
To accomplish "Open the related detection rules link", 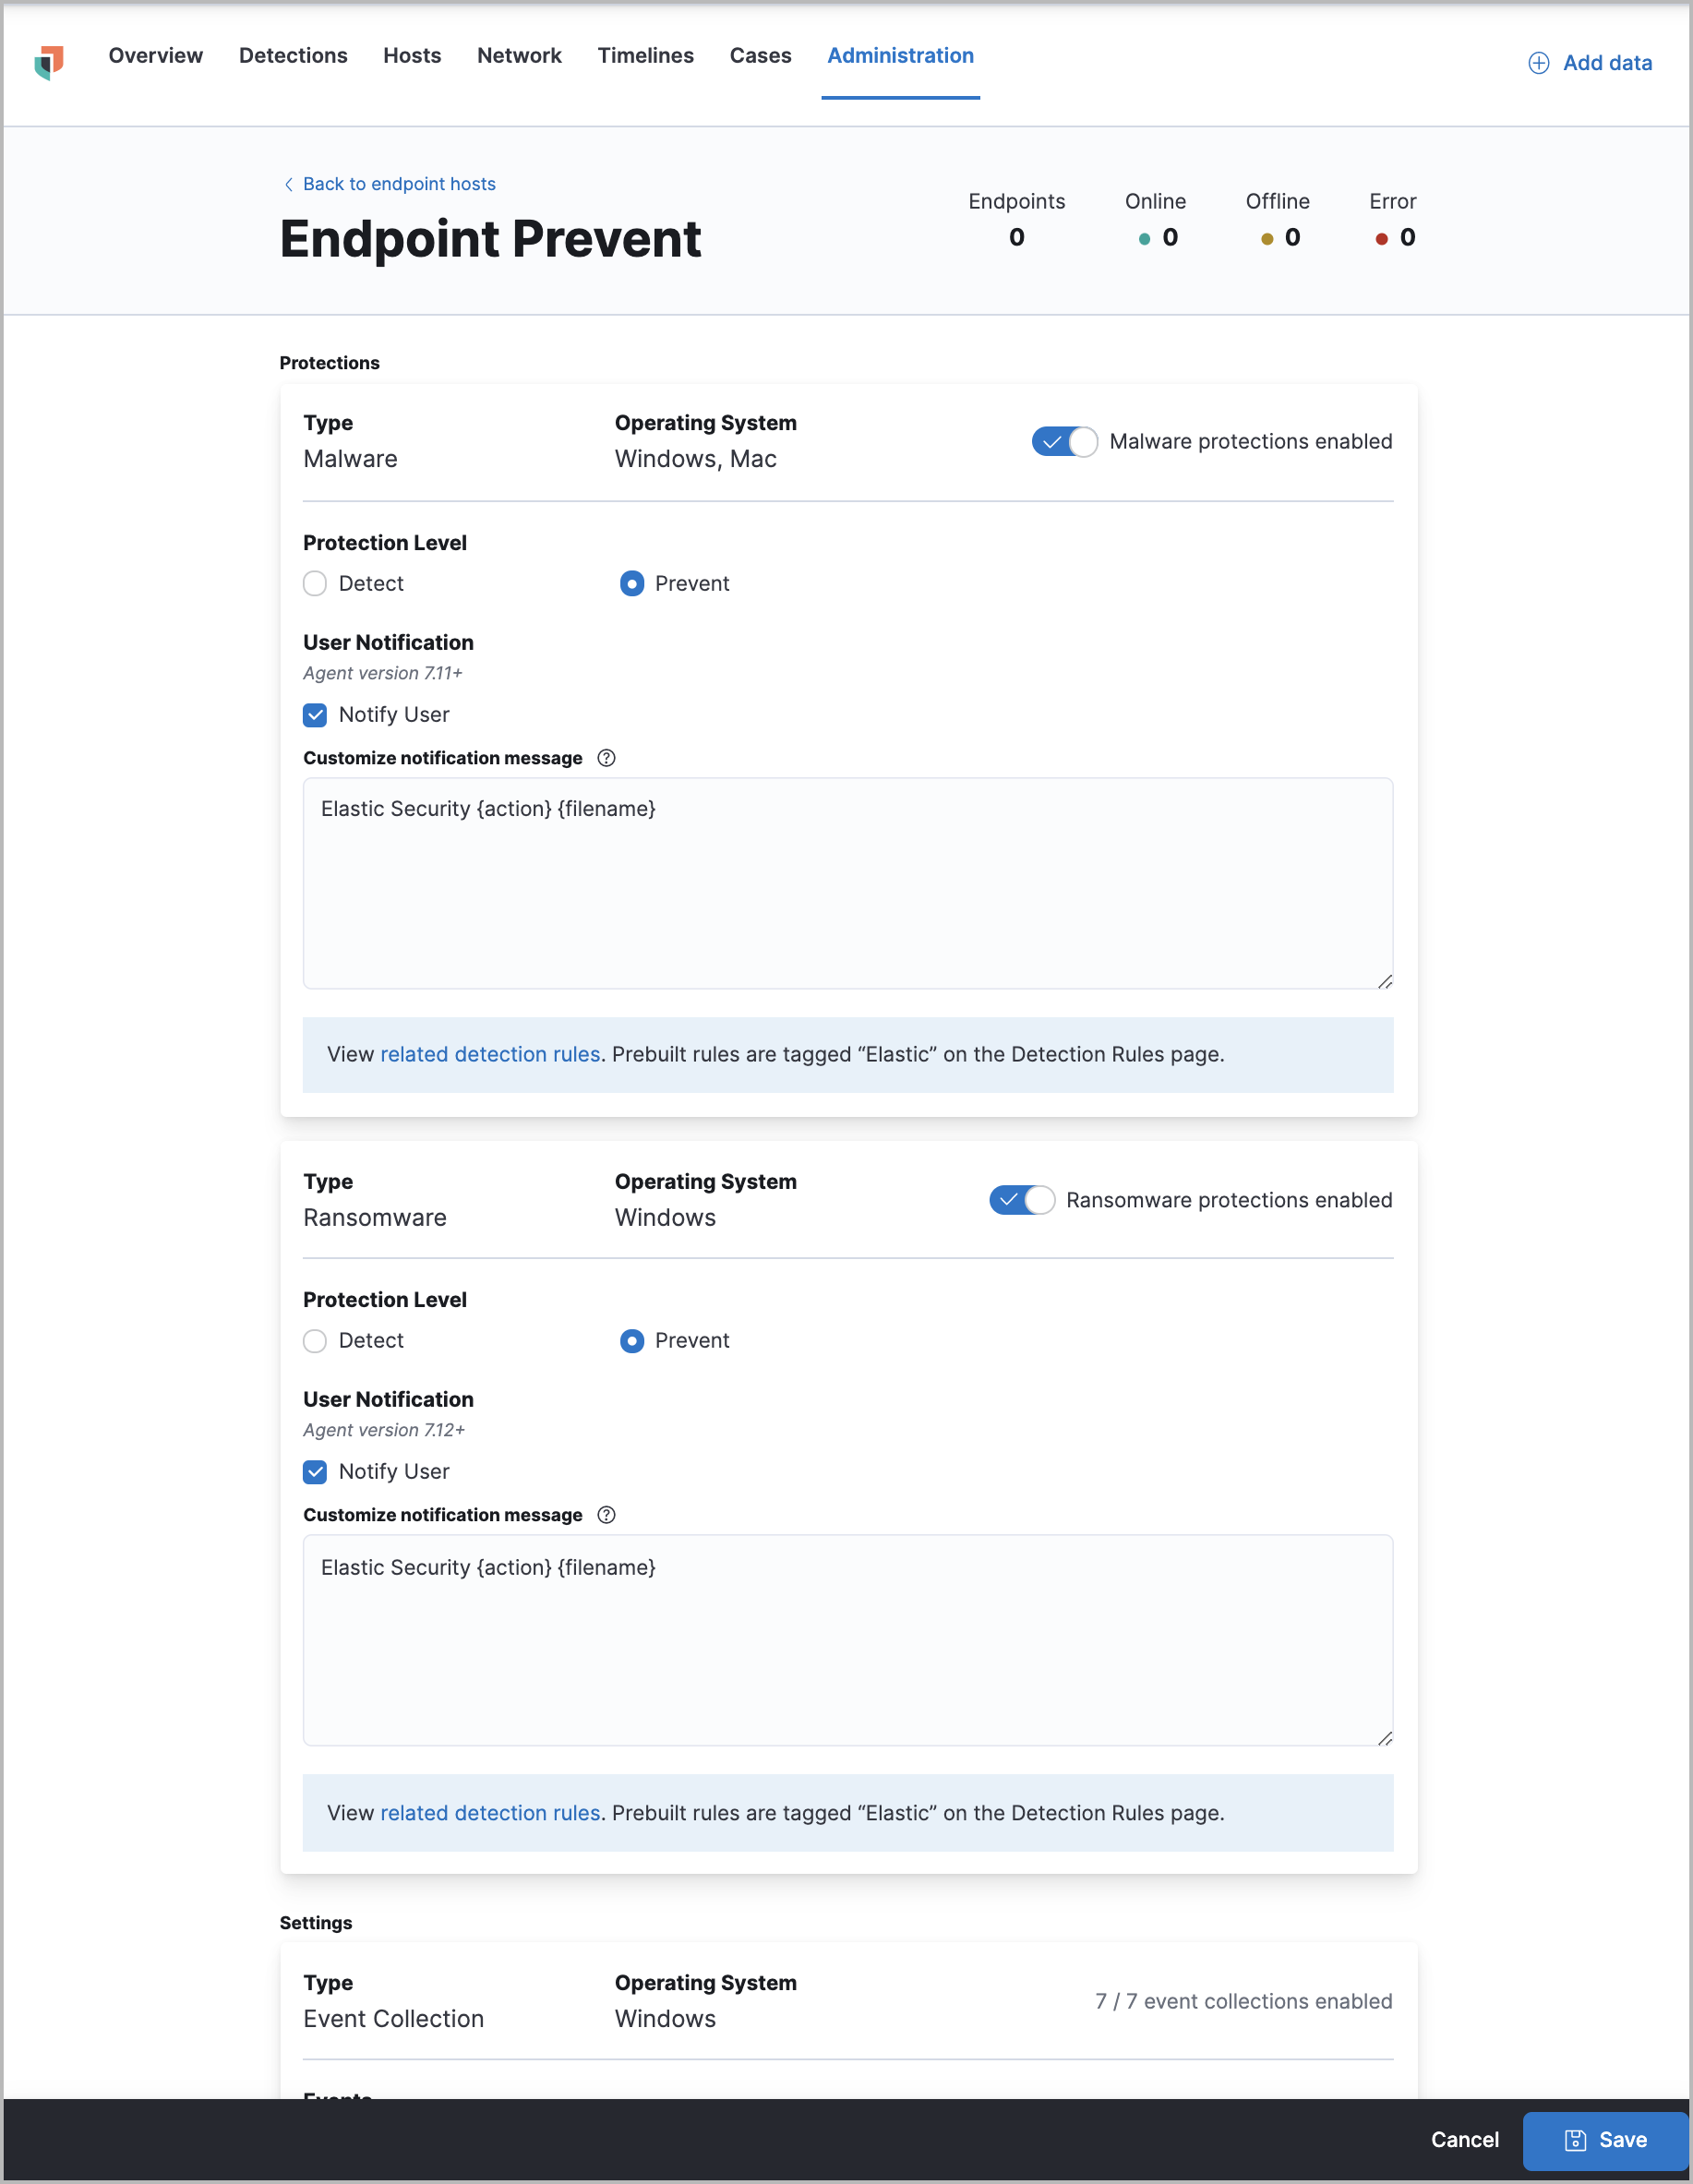I will [x=490, y=1054].
